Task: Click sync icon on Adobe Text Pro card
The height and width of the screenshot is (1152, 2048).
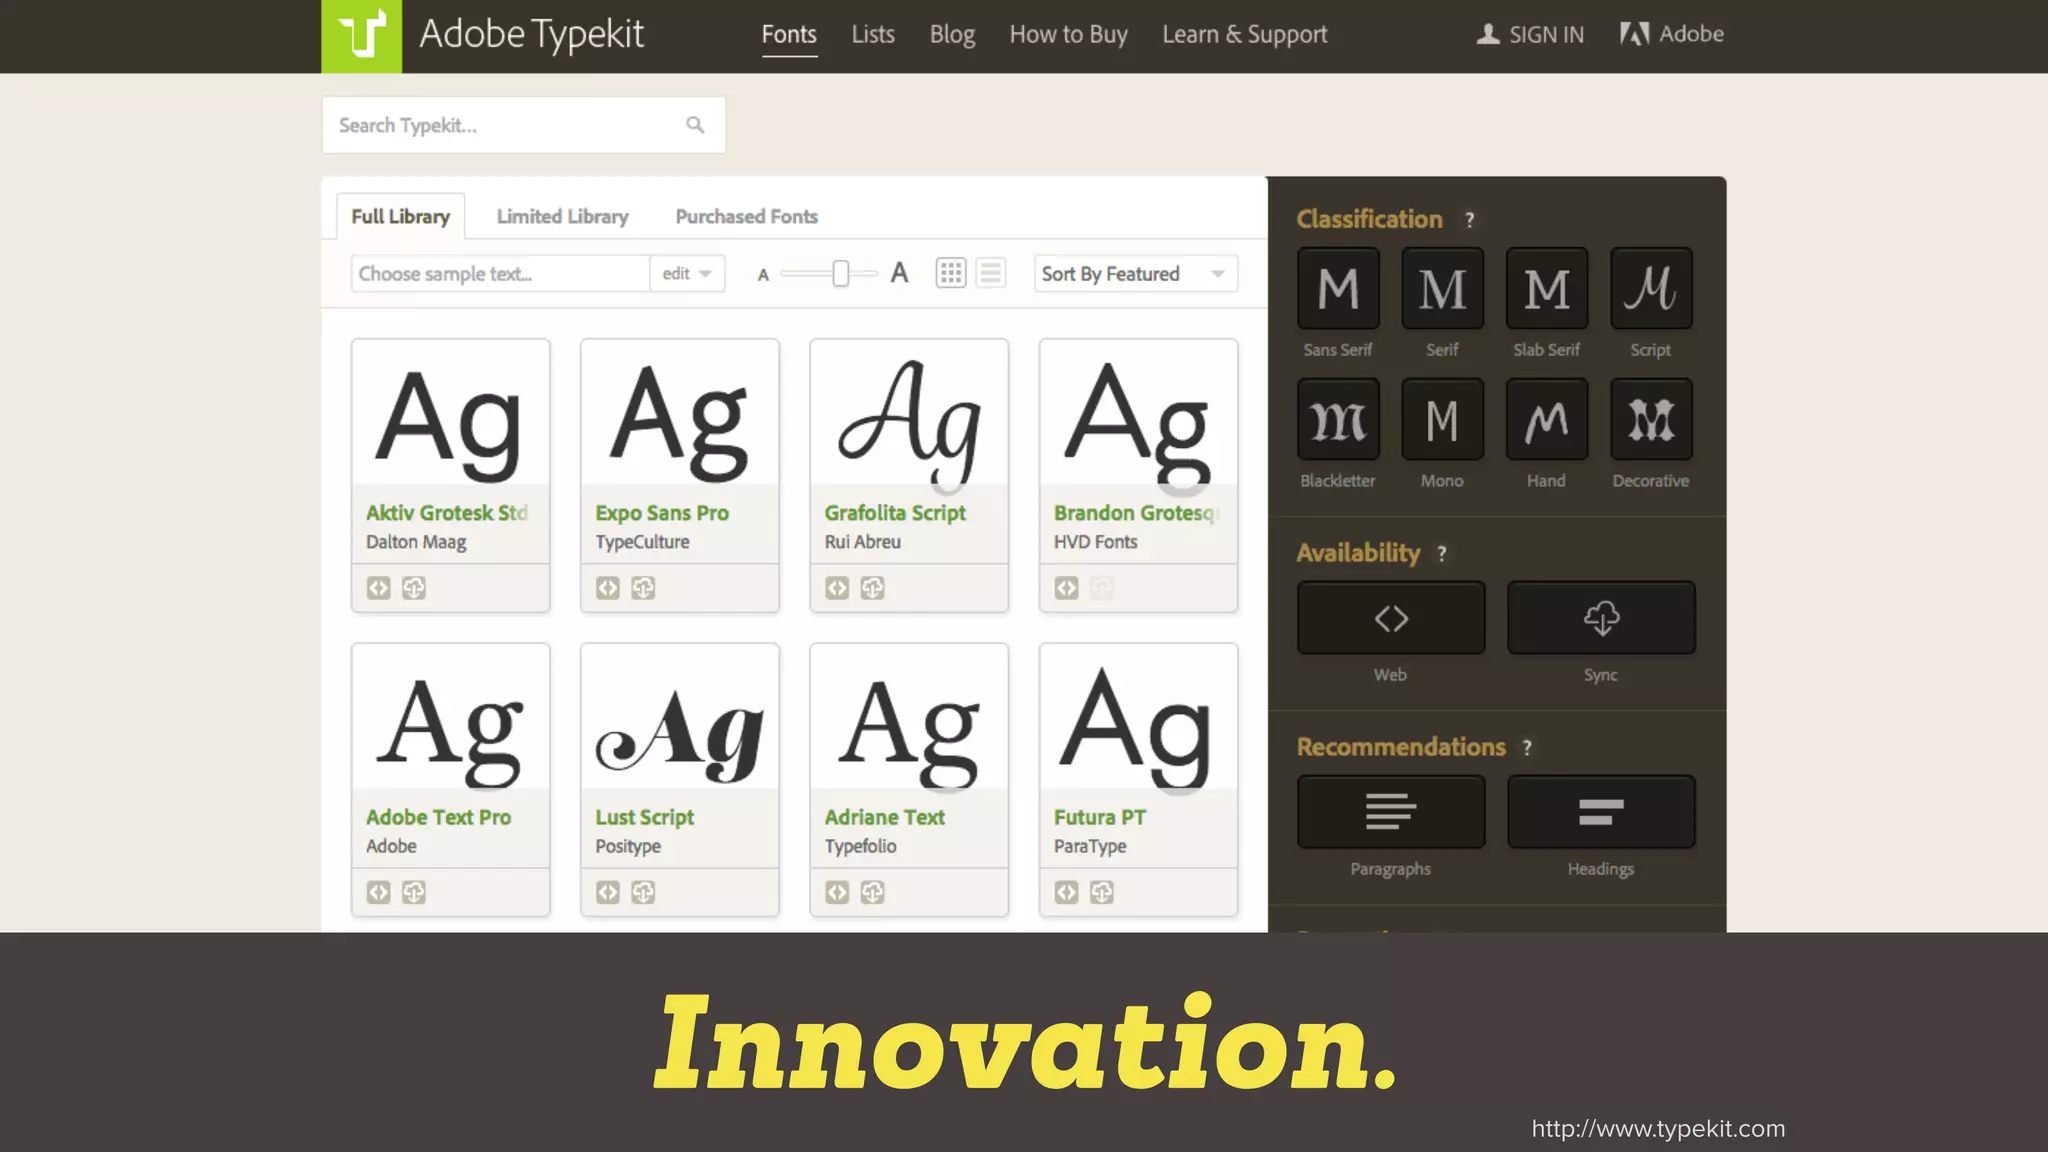Action: coord(414,892)
